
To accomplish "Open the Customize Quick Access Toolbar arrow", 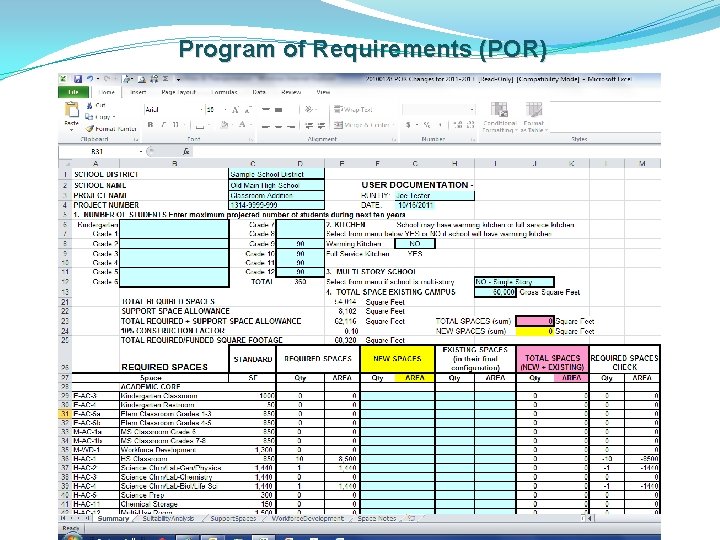I will pos(178,79).
